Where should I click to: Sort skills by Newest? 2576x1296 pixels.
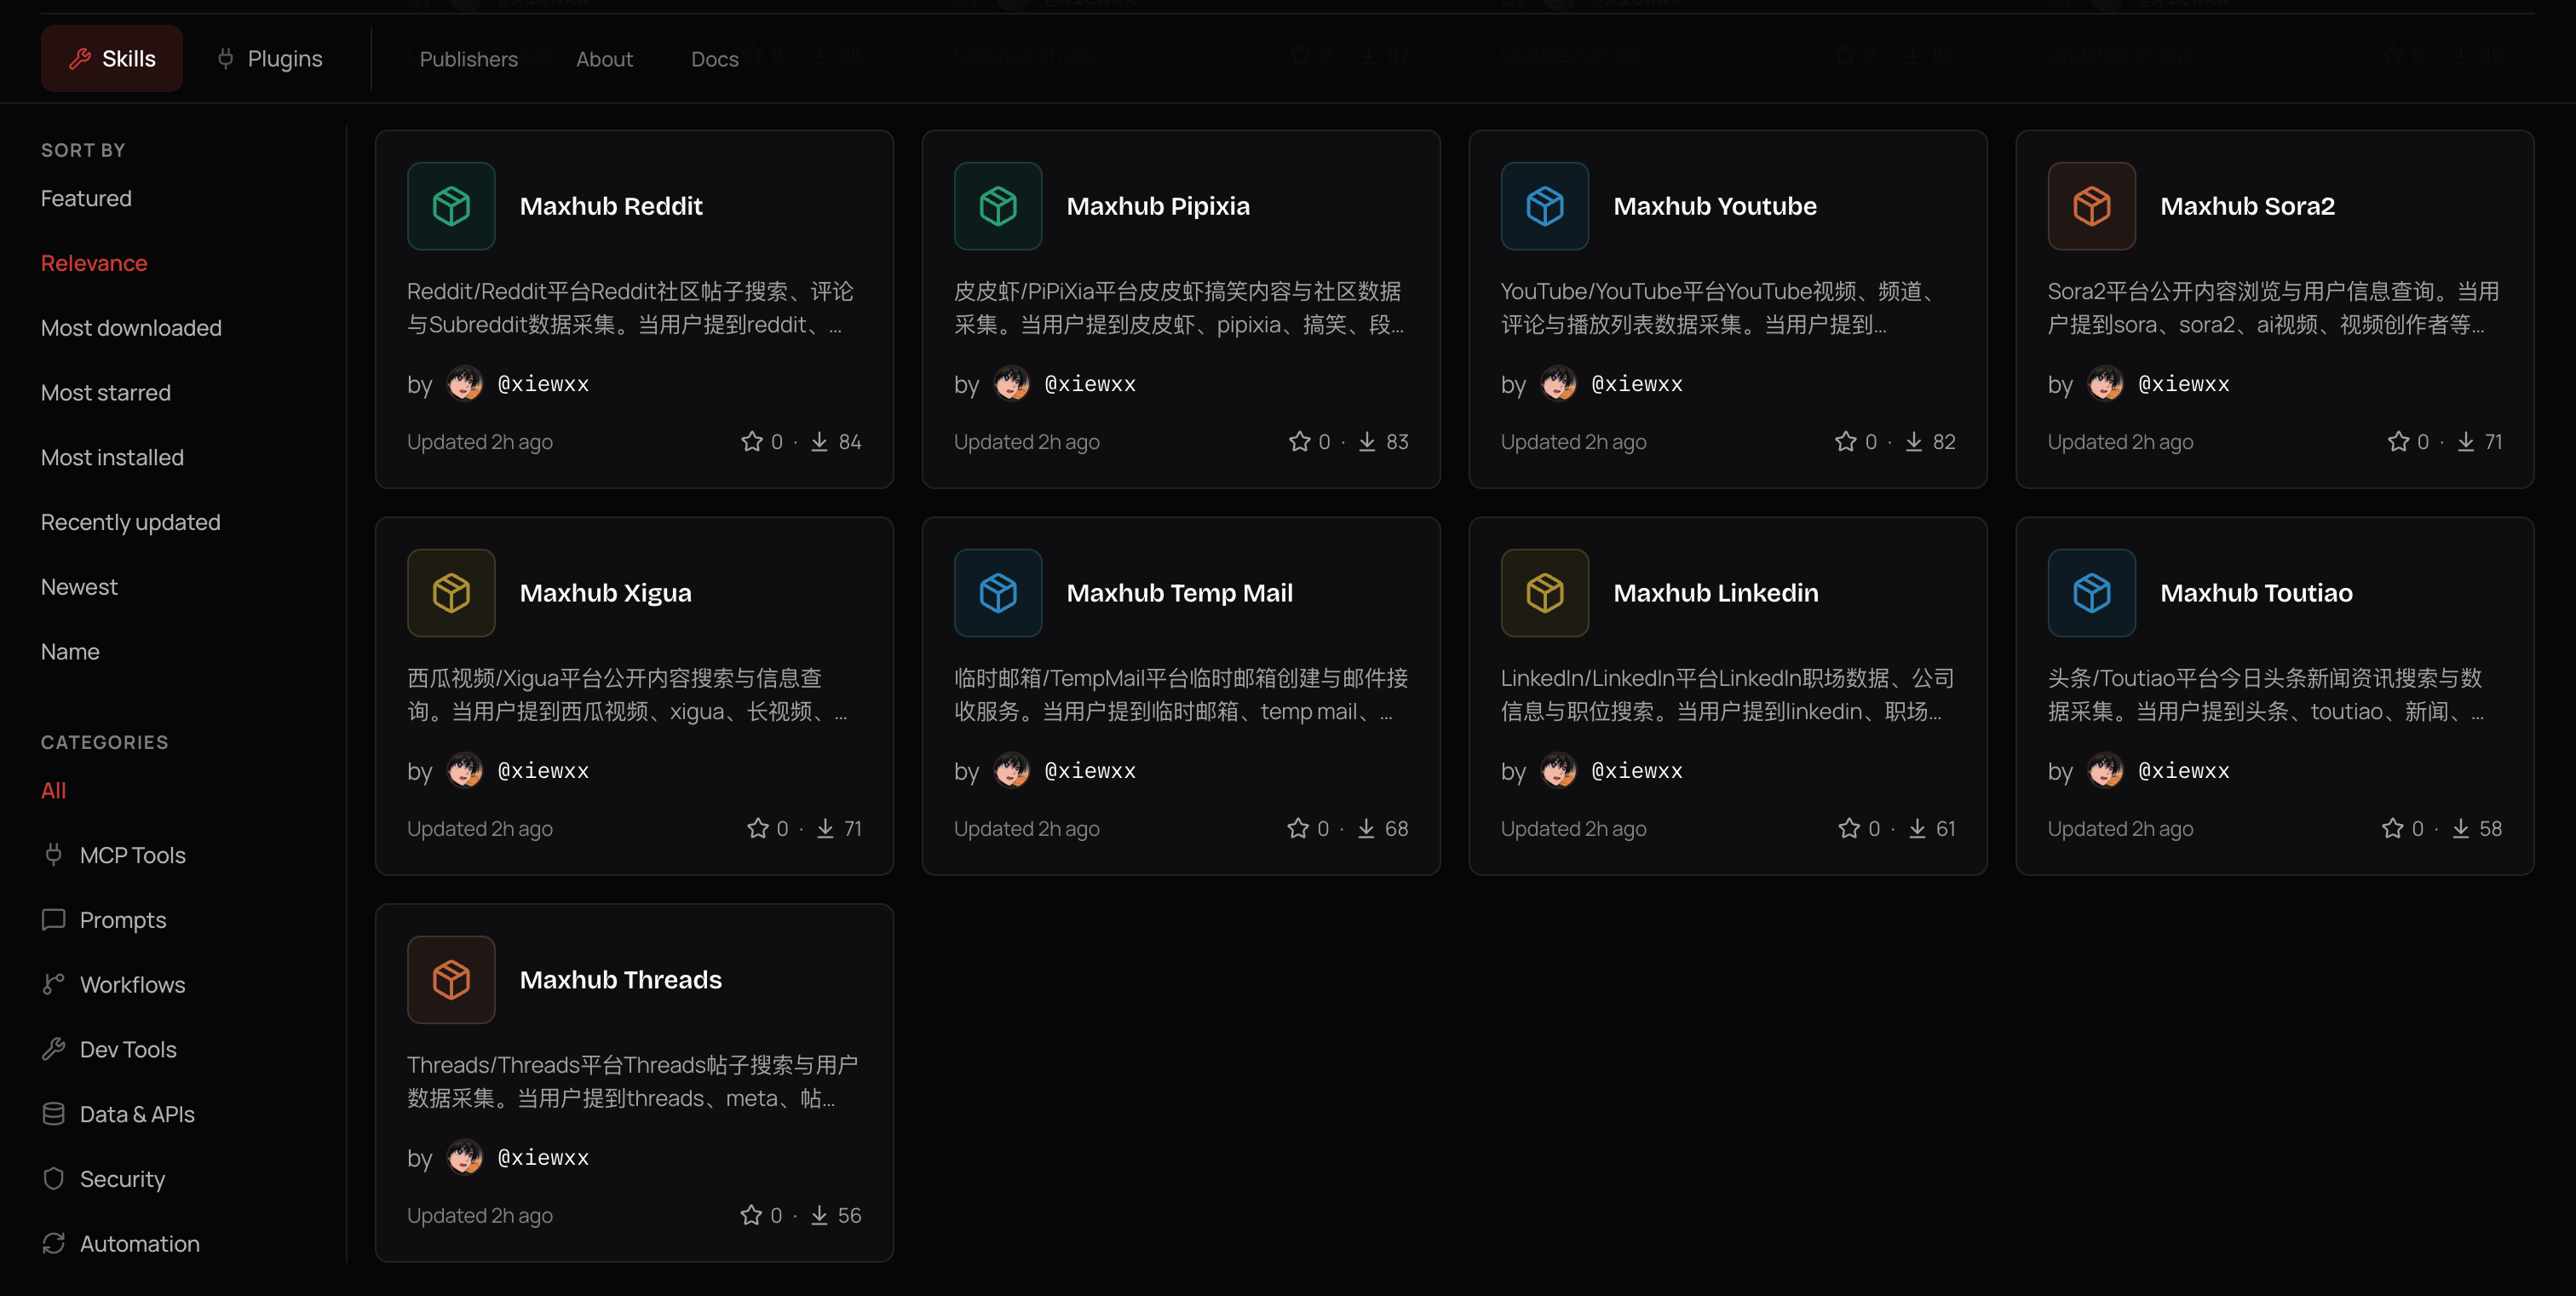[79, 587]
